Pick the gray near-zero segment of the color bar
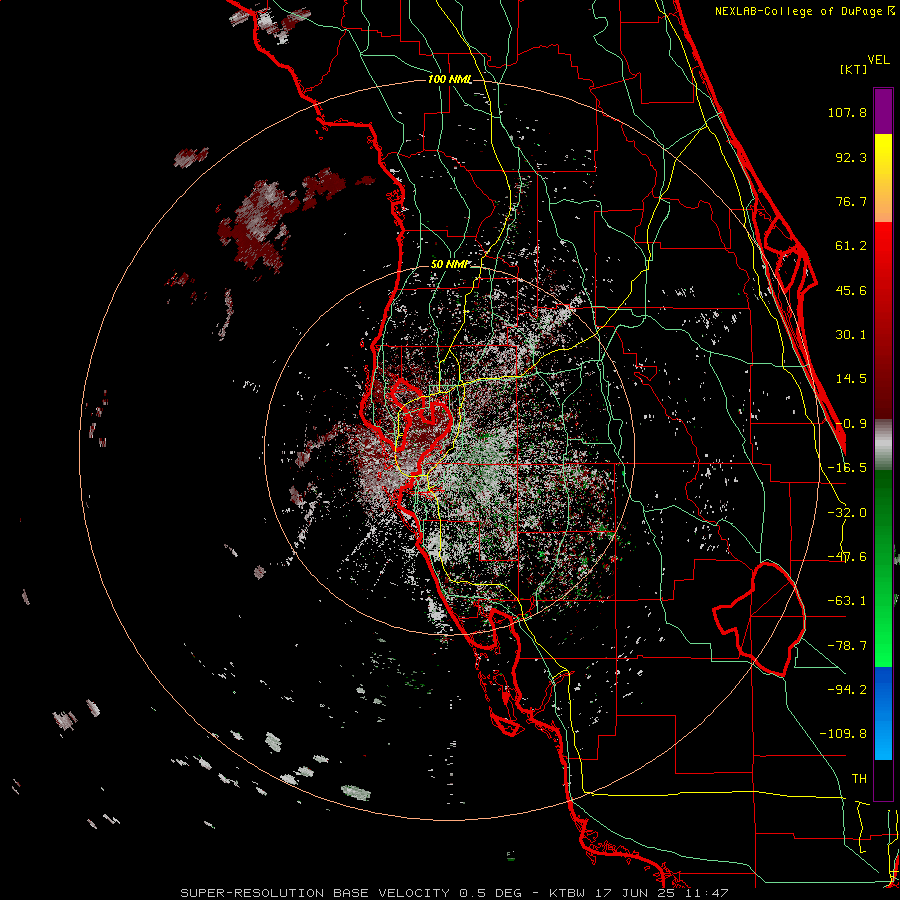This screenshot has width=900, height=900. click(883, 445)
